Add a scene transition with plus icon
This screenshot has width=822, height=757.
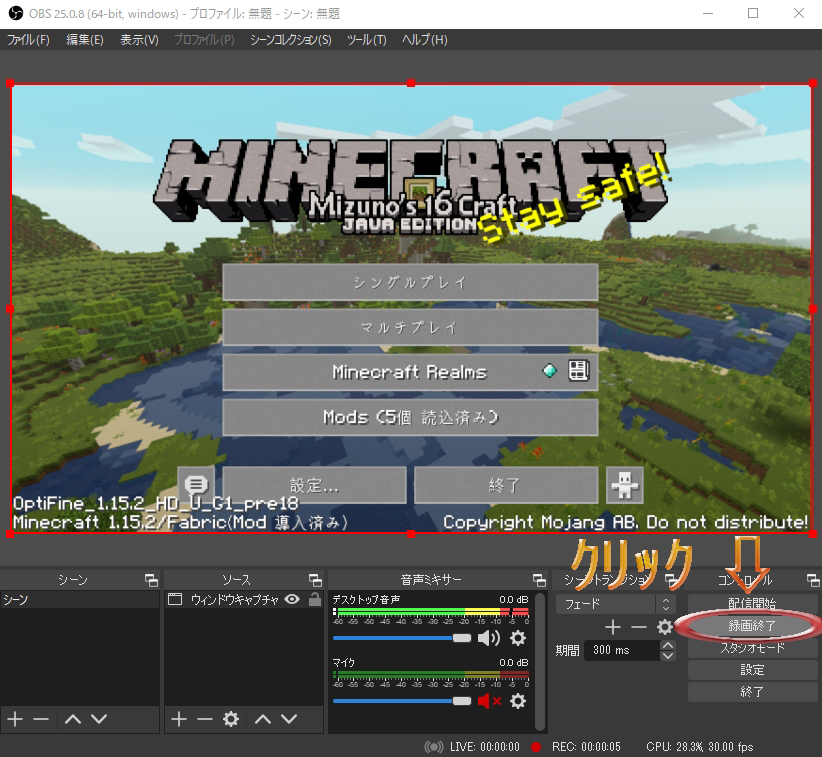(x=613, y=626)
